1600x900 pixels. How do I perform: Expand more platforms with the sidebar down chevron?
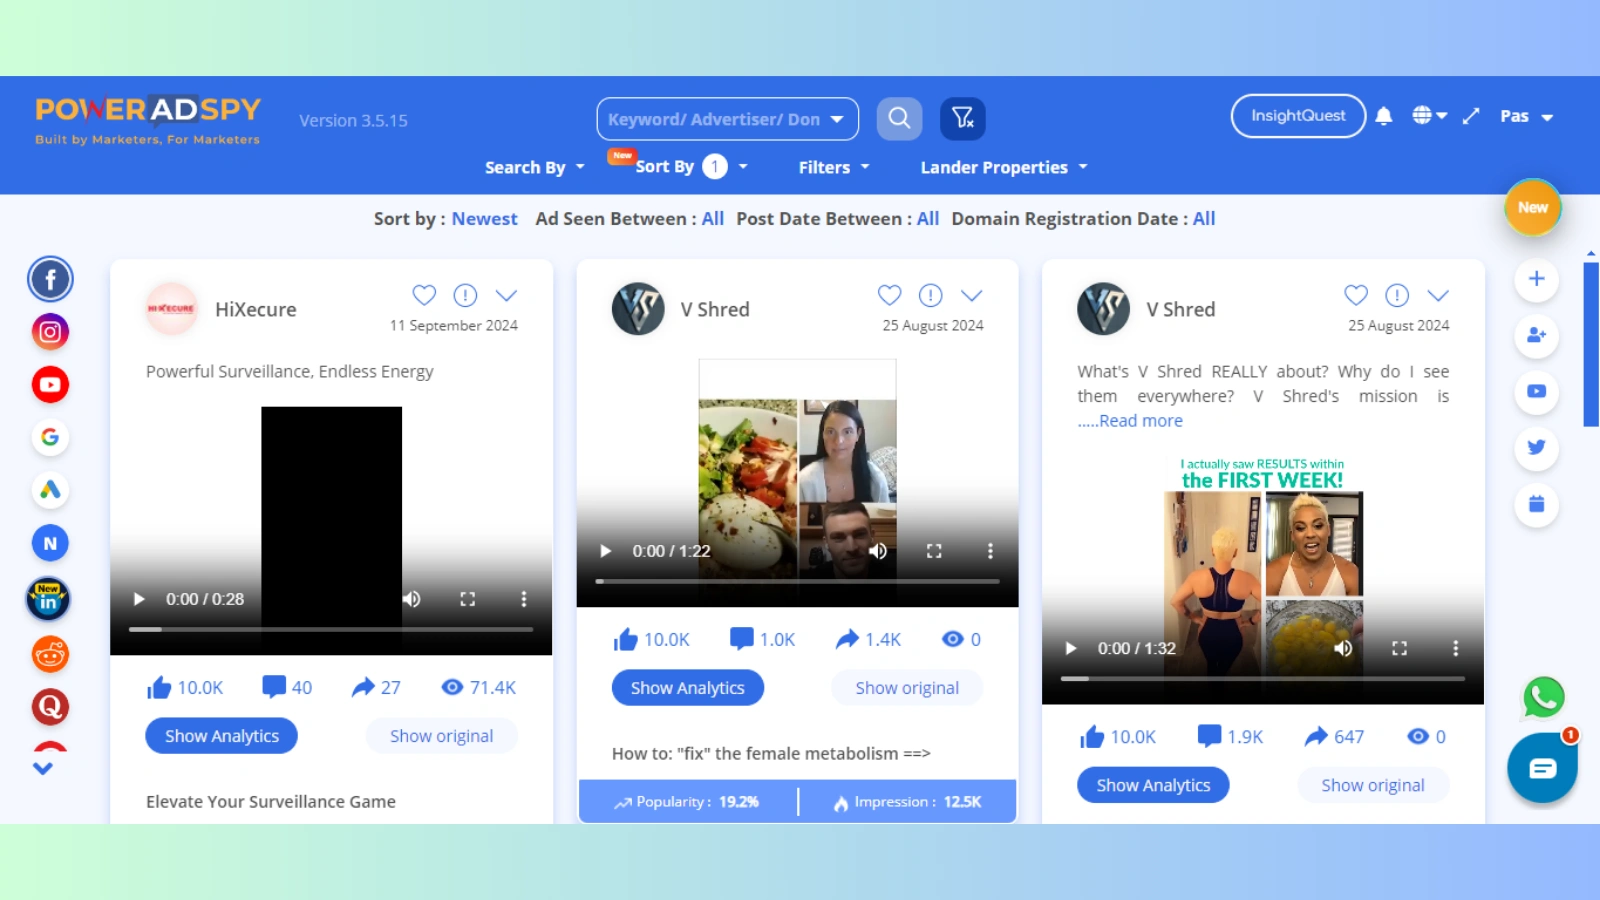click(43, 768)
